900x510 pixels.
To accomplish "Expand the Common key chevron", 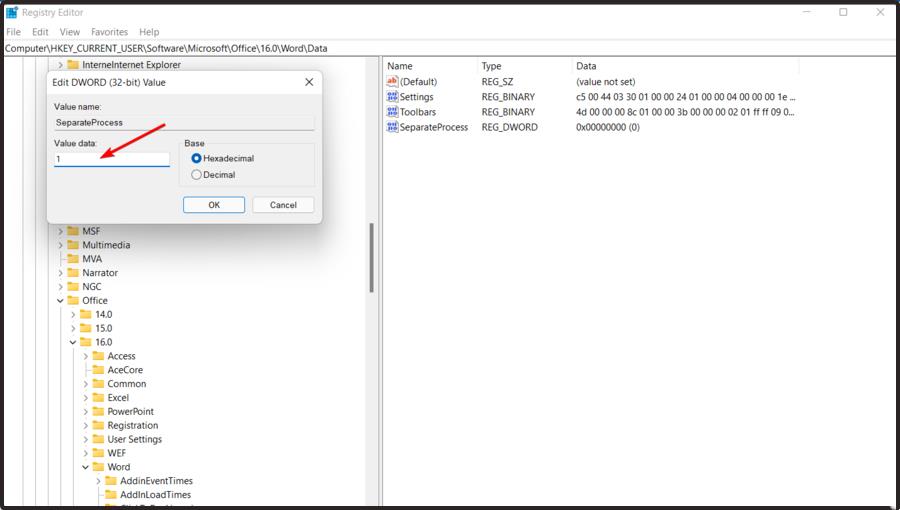I will pos(86,384).
